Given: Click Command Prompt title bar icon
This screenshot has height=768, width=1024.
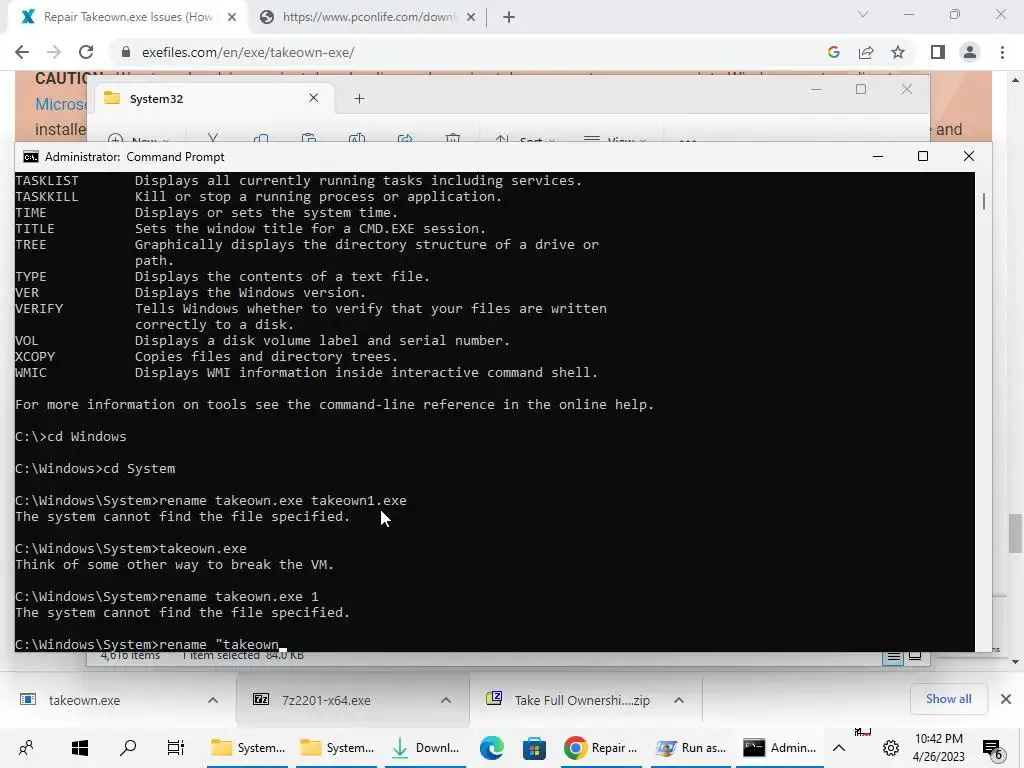Looking at the screenshot, I should click(x=30, y=157).
